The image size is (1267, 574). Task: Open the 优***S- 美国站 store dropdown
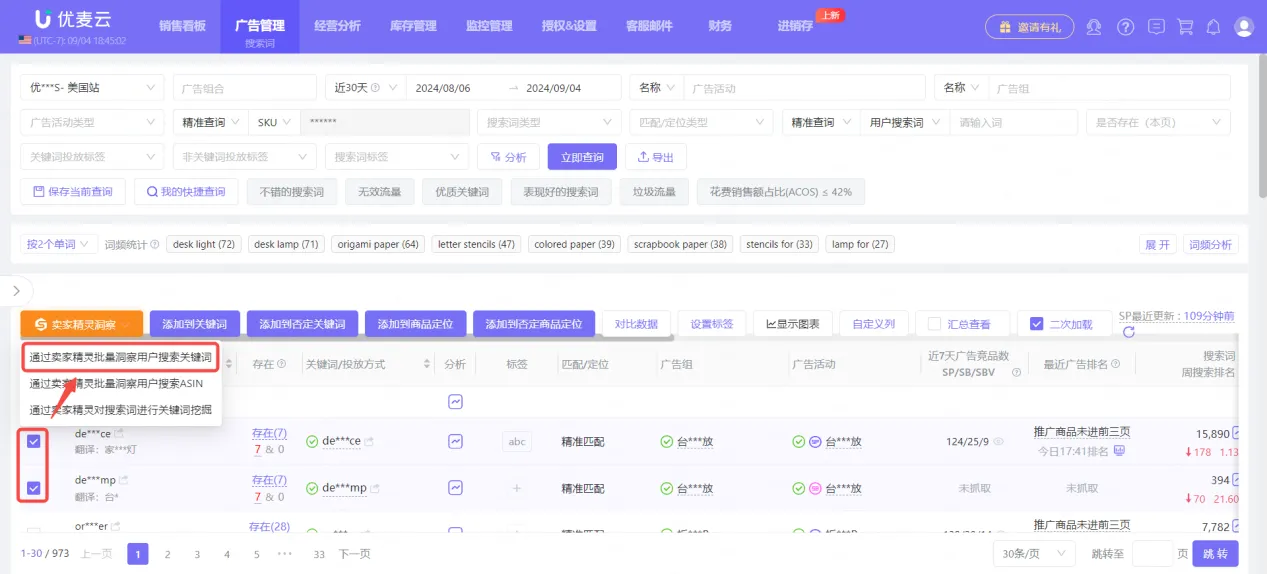pyautogui.click(x=92, y=88)
